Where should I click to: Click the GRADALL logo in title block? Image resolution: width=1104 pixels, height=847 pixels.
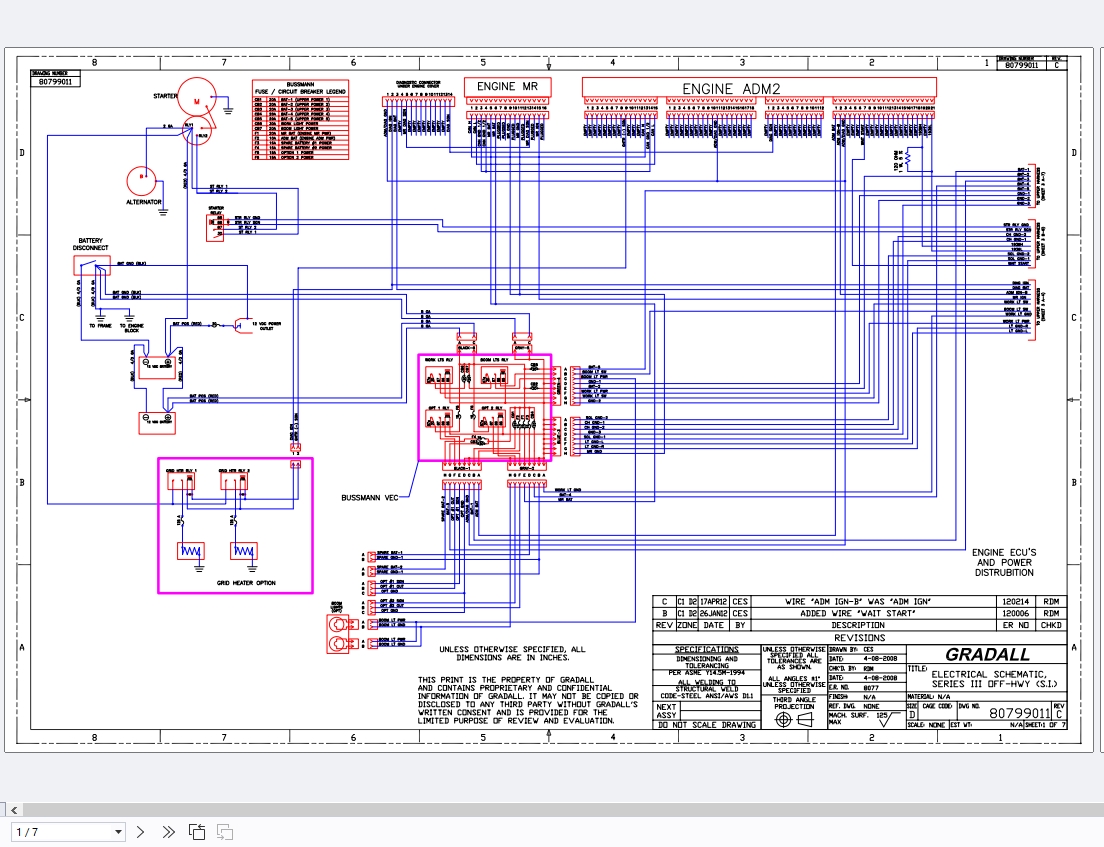pos(987,654)
